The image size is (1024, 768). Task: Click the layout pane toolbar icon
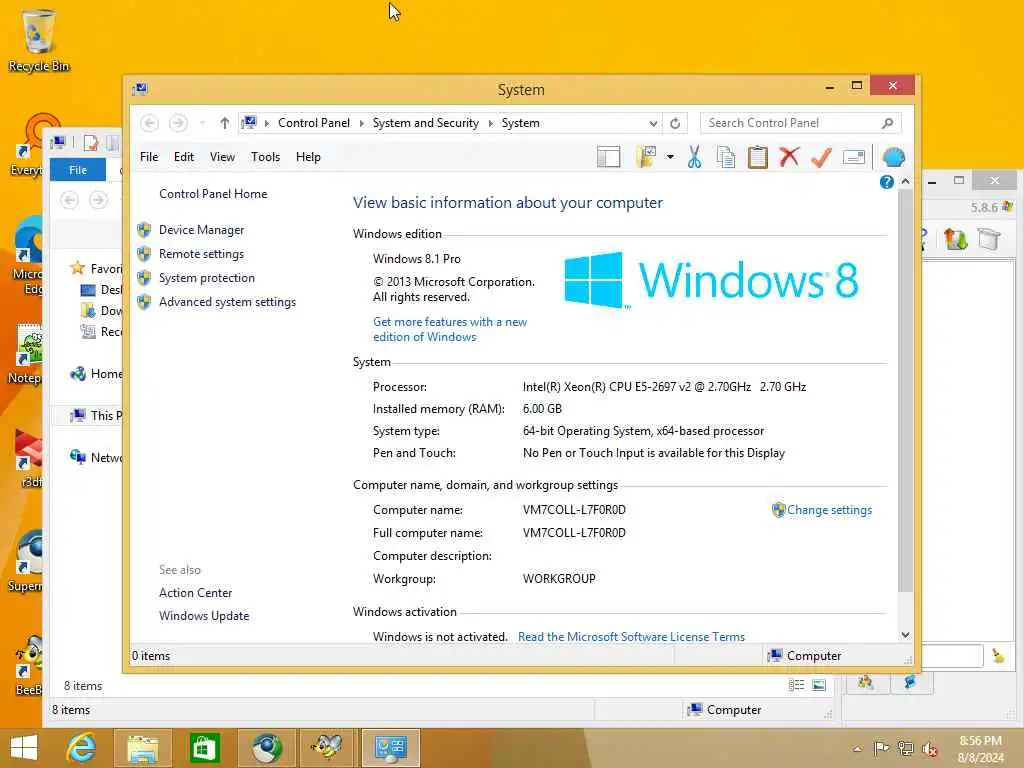tap(608, 157)
